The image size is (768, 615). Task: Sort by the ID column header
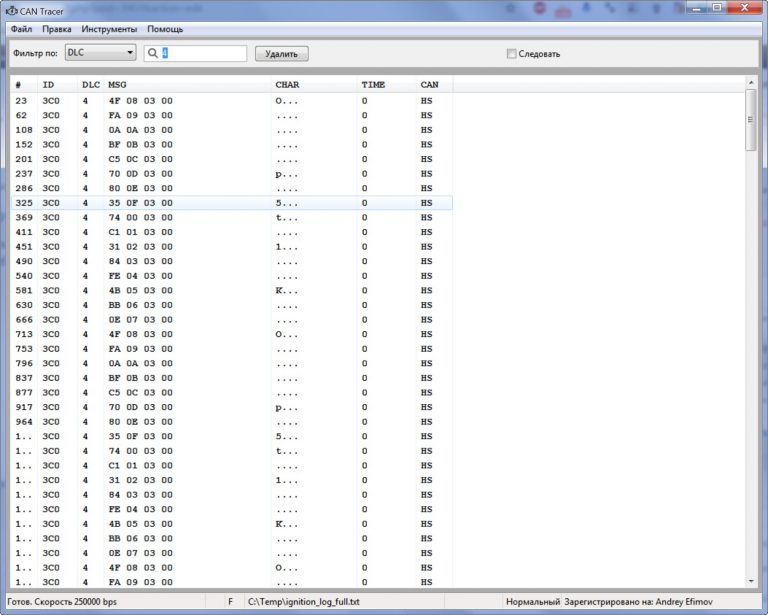point(48,85)
